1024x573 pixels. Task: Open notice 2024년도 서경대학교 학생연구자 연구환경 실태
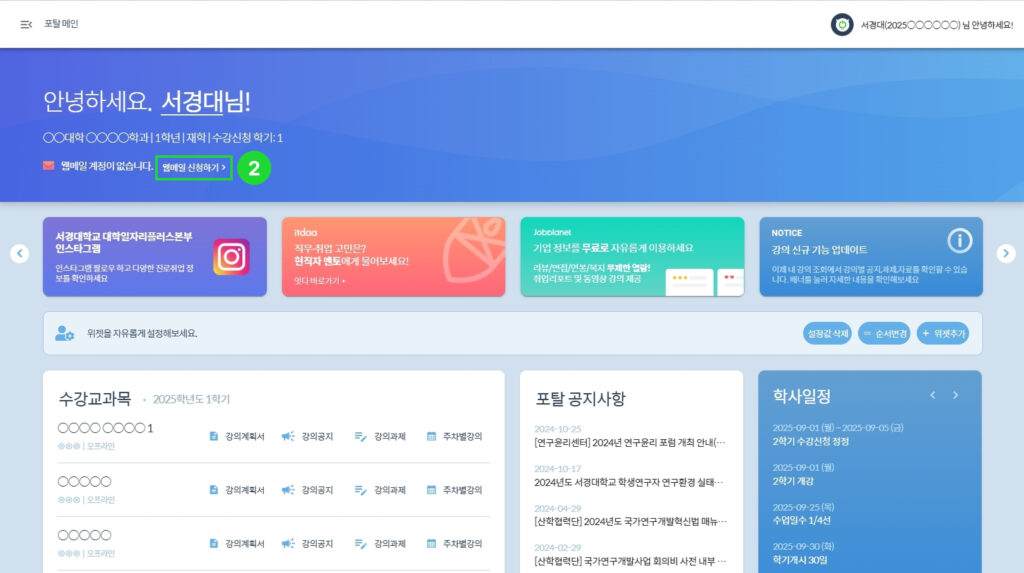click(x=629, y=483)
